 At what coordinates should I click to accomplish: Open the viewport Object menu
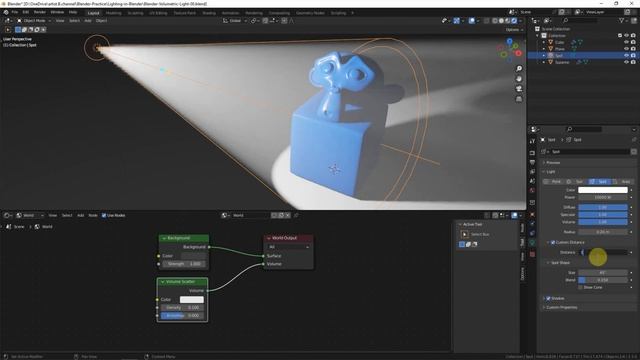(x=101, y=20)
